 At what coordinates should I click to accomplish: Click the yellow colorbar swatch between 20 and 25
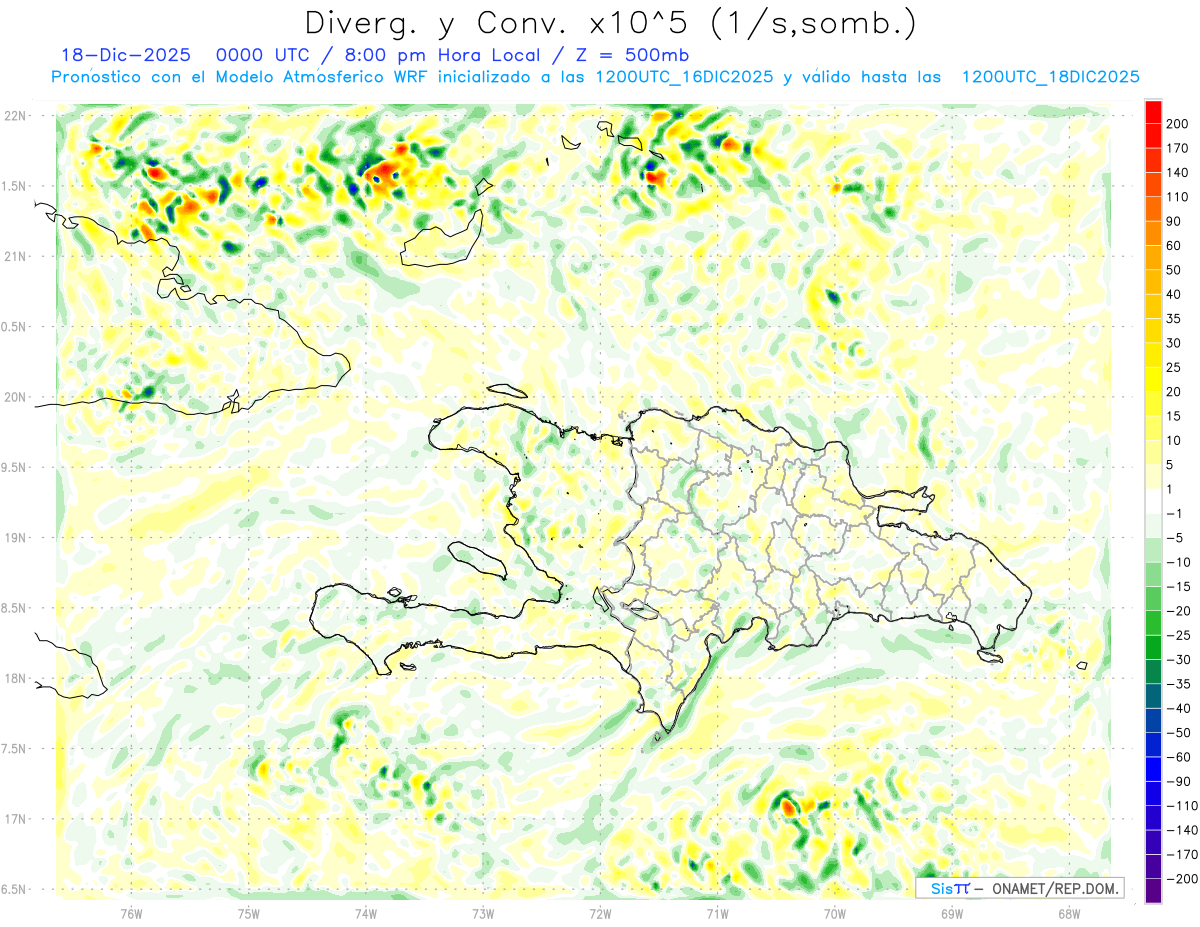(1153, 379)
